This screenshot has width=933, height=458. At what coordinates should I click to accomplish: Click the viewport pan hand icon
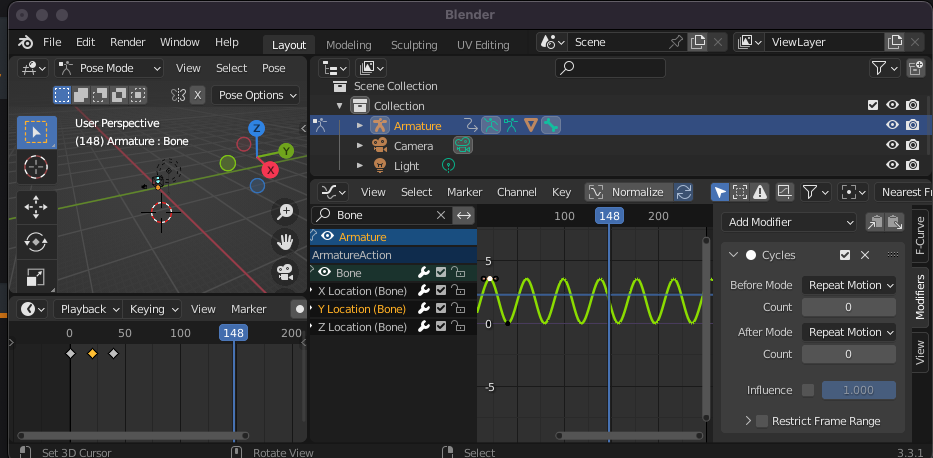click(286, 242)
